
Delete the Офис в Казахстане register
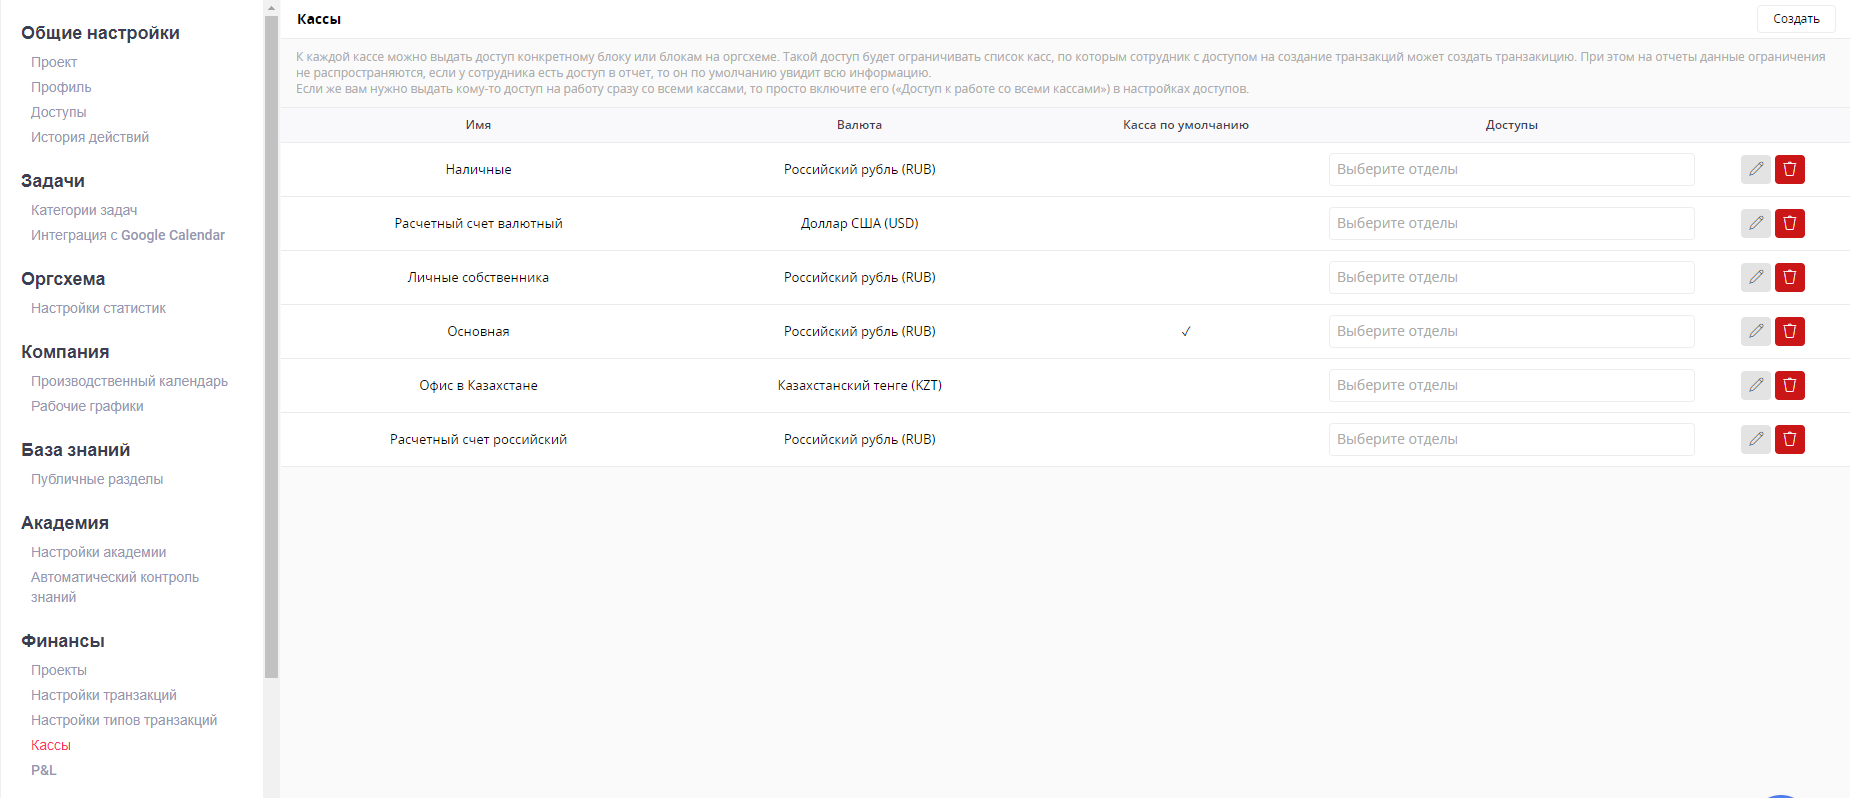tap(1789, 385)
